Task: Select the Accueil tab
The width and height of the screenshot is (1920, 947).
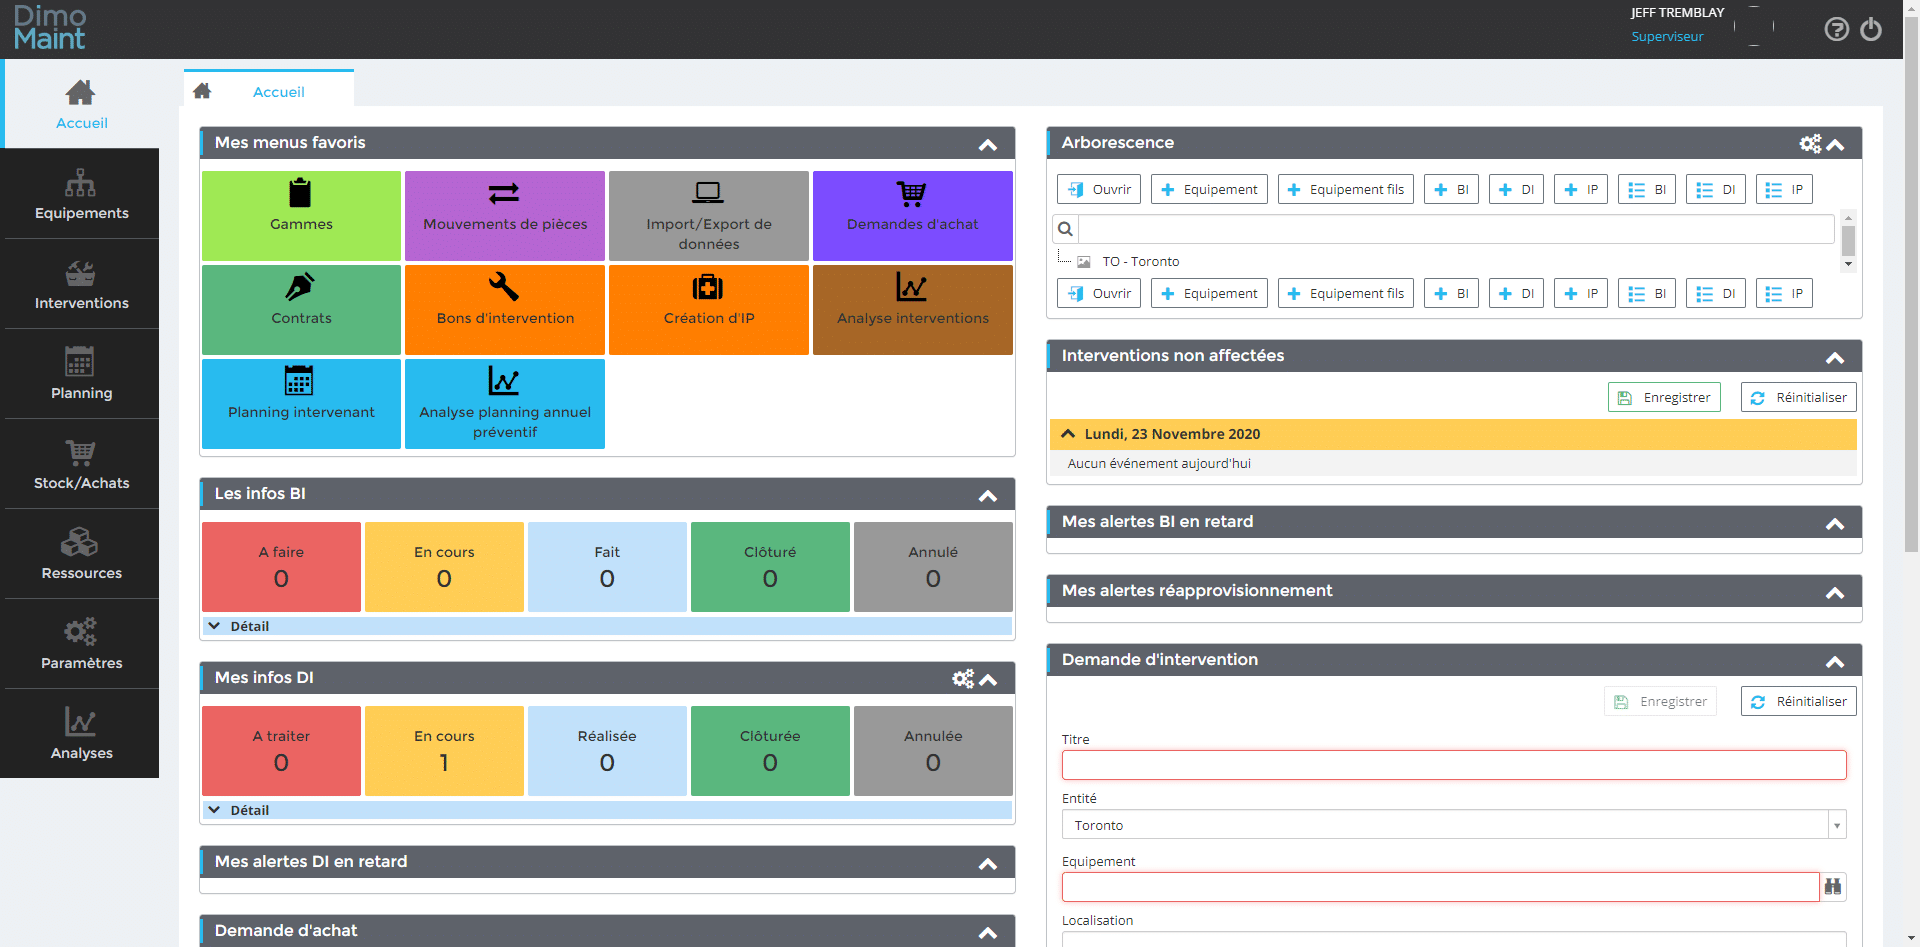Action: click(x=278, y=92)
